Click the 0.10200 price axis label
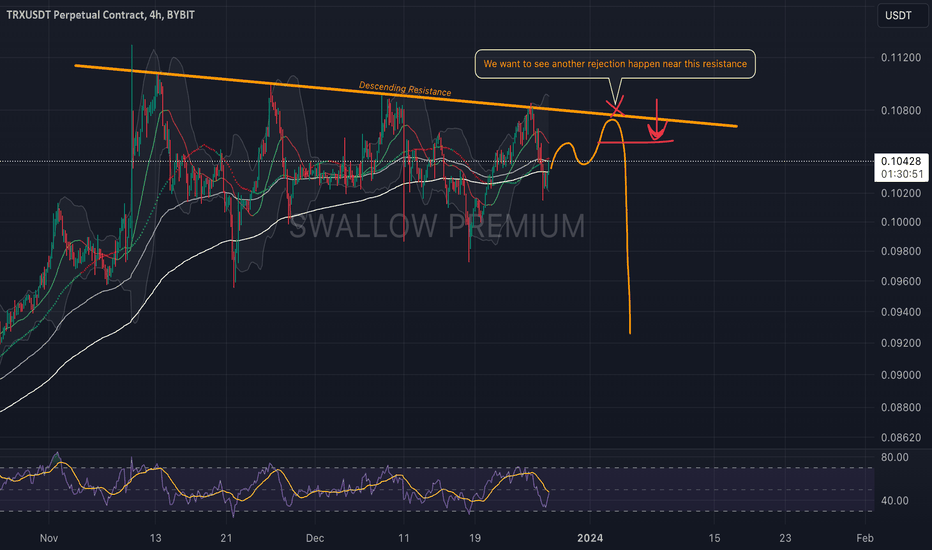 click(900, 193)
